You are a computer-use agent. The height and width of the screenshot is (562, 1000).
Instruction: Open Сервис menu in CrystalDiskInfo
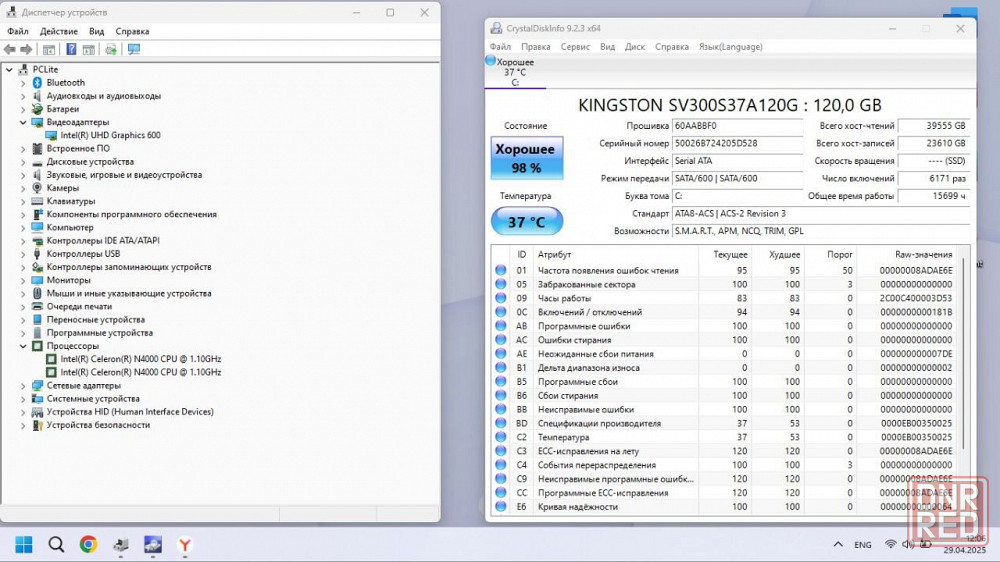pos(575,47)
